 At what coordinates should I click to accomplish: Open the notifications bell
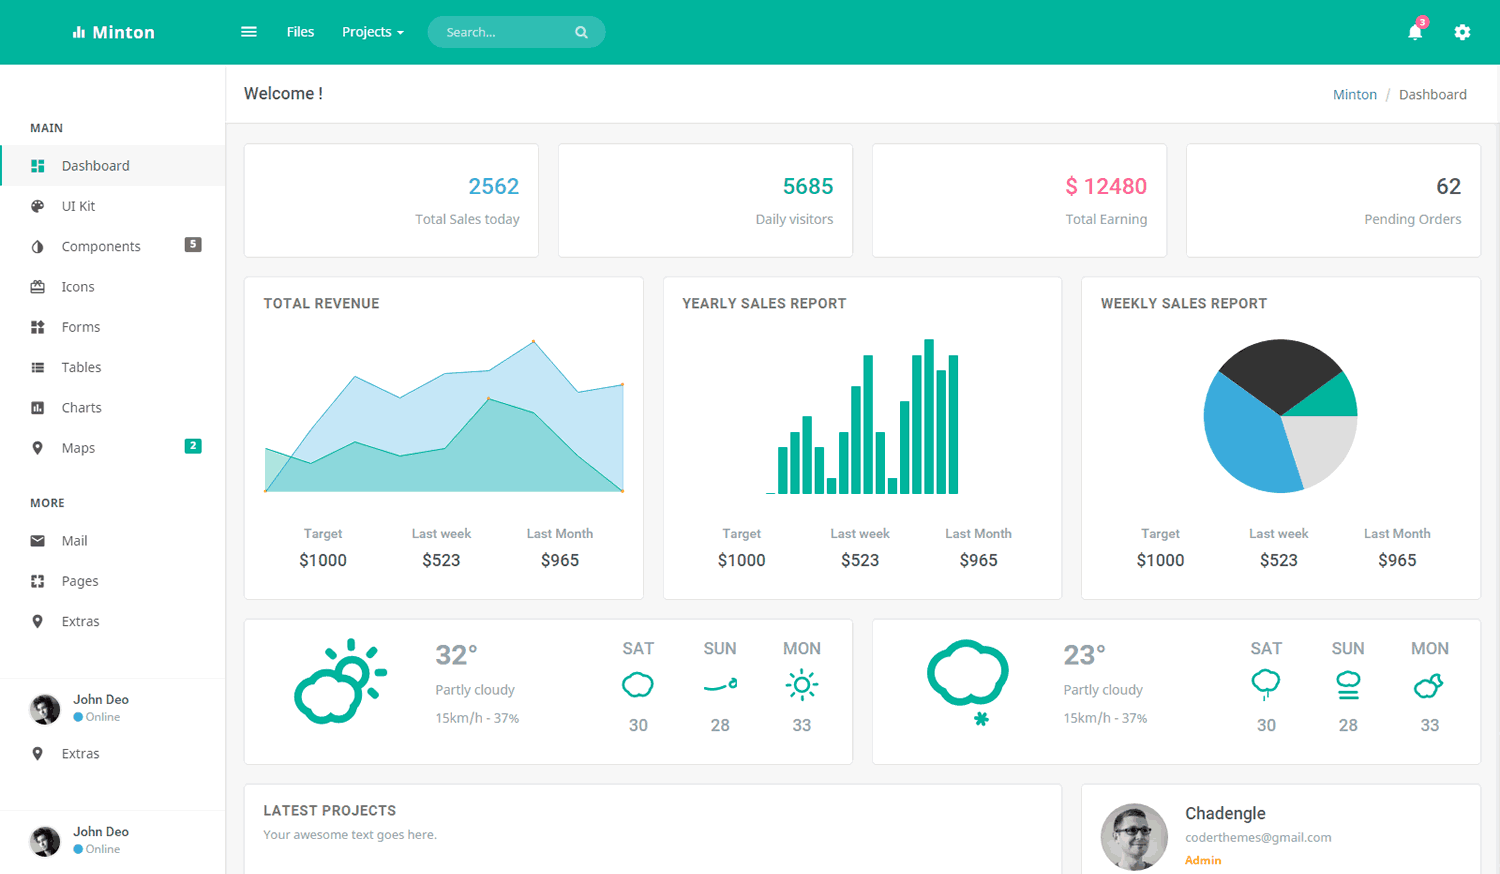[x=1415, y=32]
